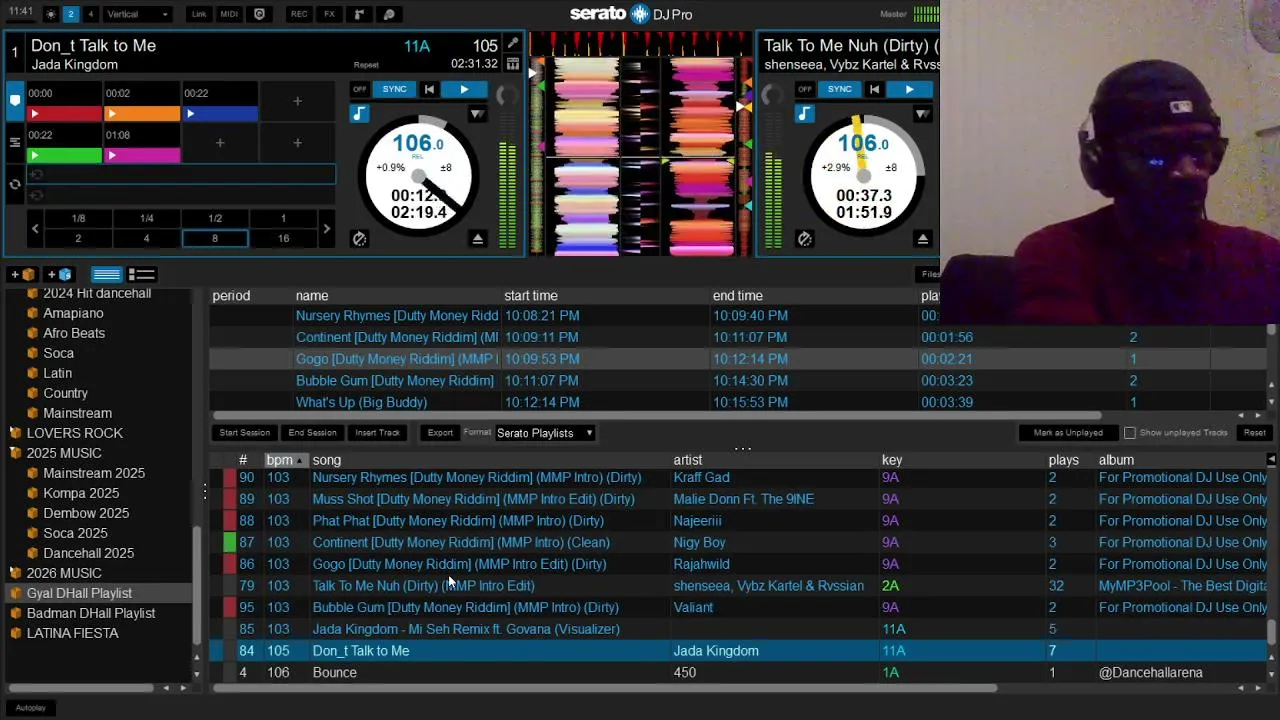Toggle day mode with the sun icon
1280x720 pixels.
[x=51, y=14]
